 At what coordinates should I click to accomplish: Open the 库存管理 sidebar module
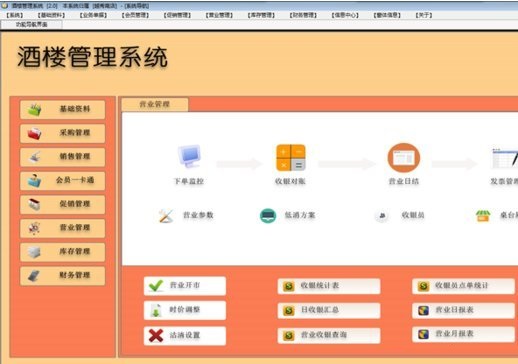(x=63, y=252)
